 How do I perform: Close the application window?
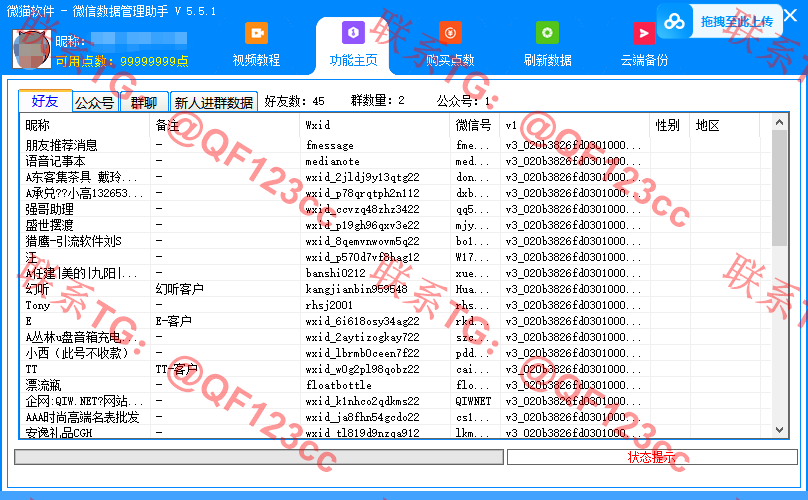point(790,16)
